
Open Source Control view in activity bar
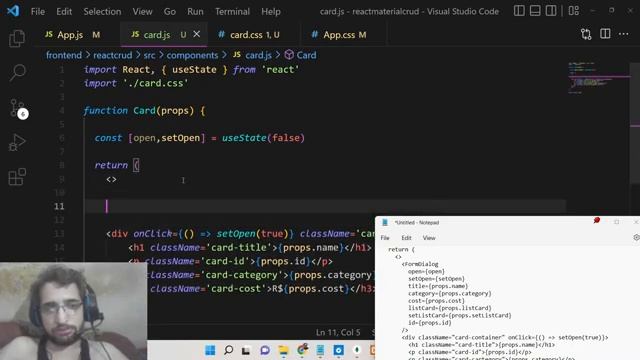[18, 108]
